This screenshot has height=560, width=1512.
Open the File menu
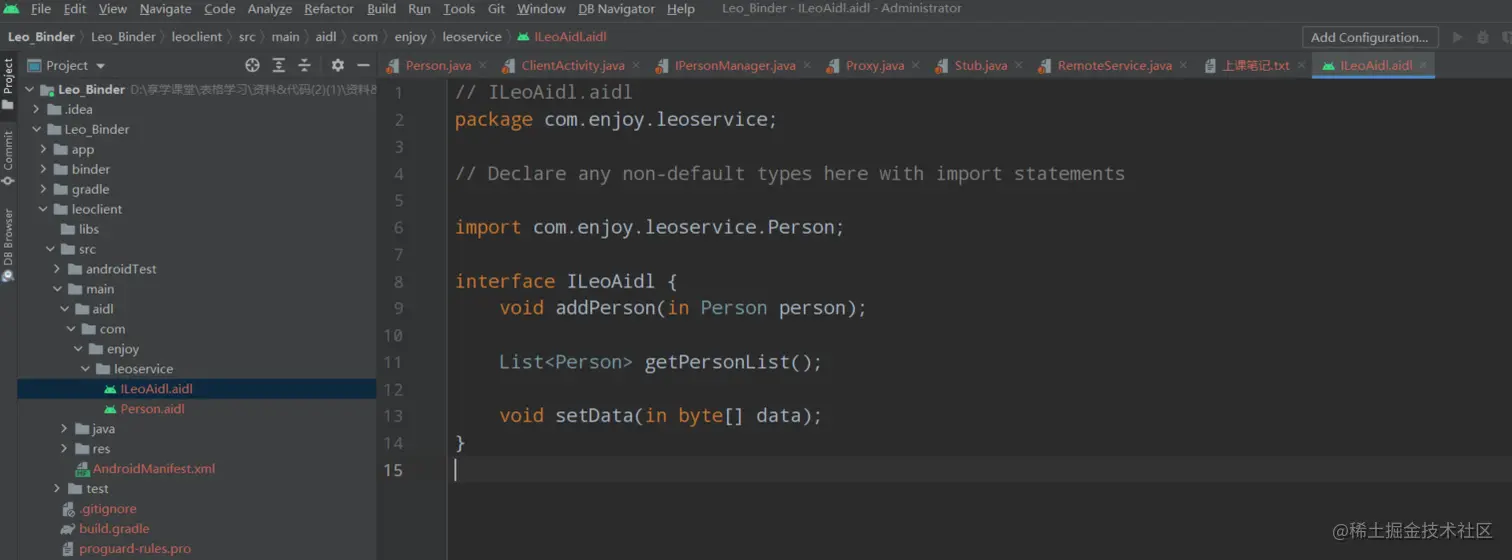coord(41,9)
